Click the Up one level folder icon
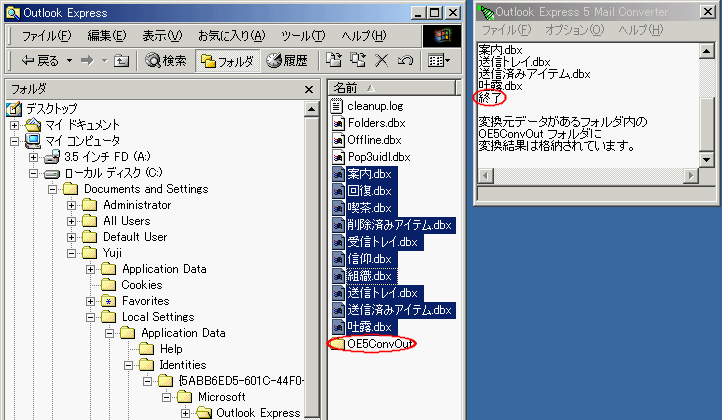The width and height of the screenshot is (722, 420). [x=121, y=61]
